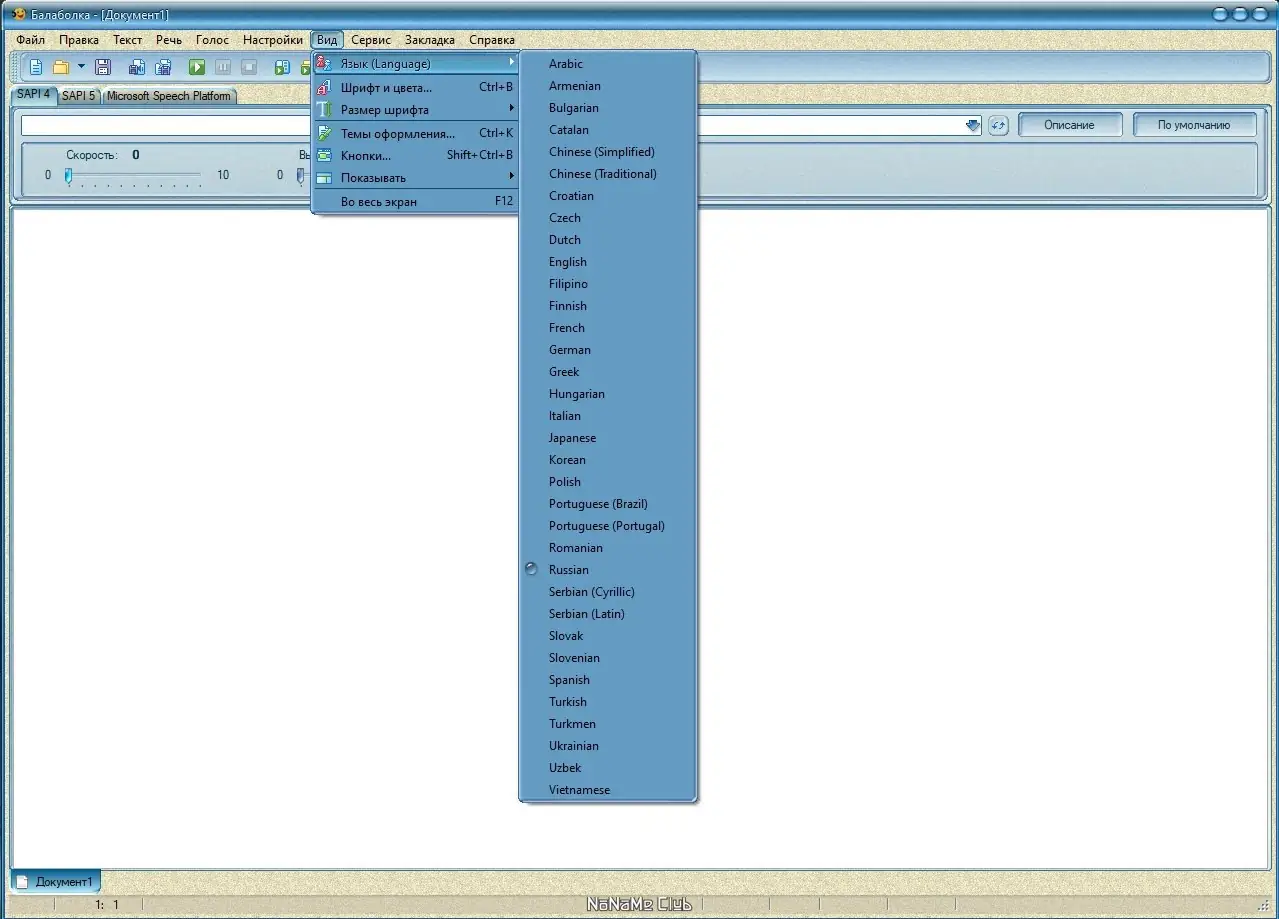The width and height of the screenshot is (1279, 919).
Task: Click the Balabolka app icon in title bar
Action: point(18,14)
